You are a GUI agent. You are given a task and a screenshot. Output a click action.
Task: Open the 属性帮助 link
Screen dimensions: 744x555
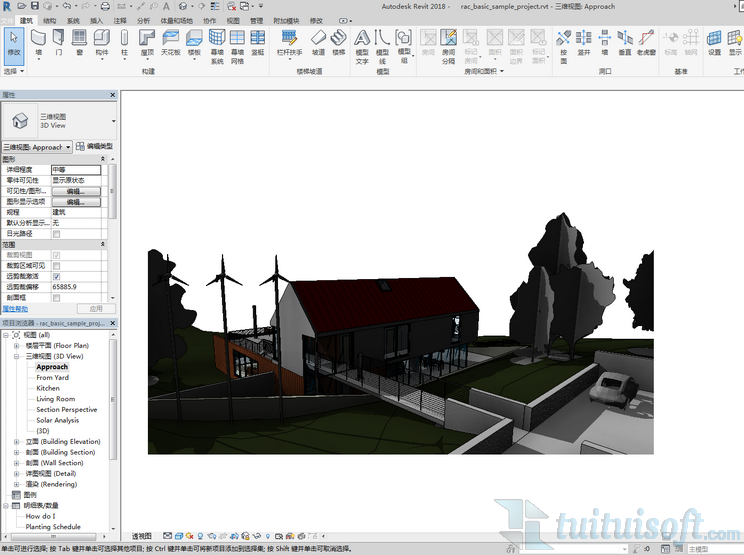tap(14, 309)
